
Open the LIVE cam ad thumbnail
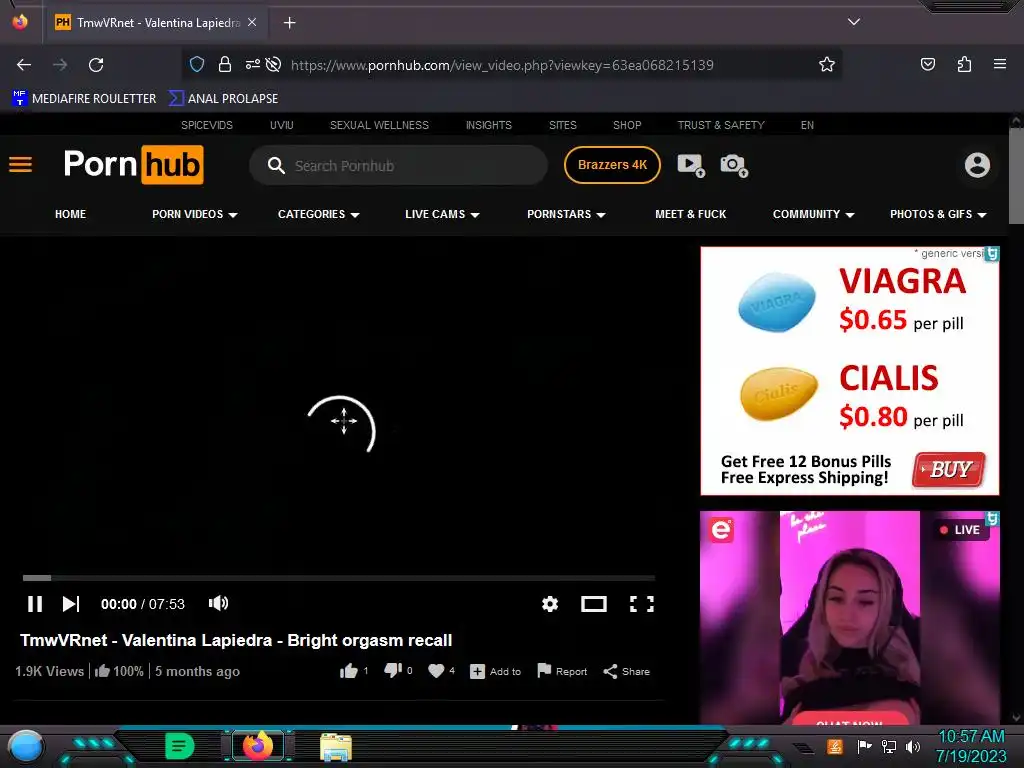pyautogui.click(x=850, y=618)
